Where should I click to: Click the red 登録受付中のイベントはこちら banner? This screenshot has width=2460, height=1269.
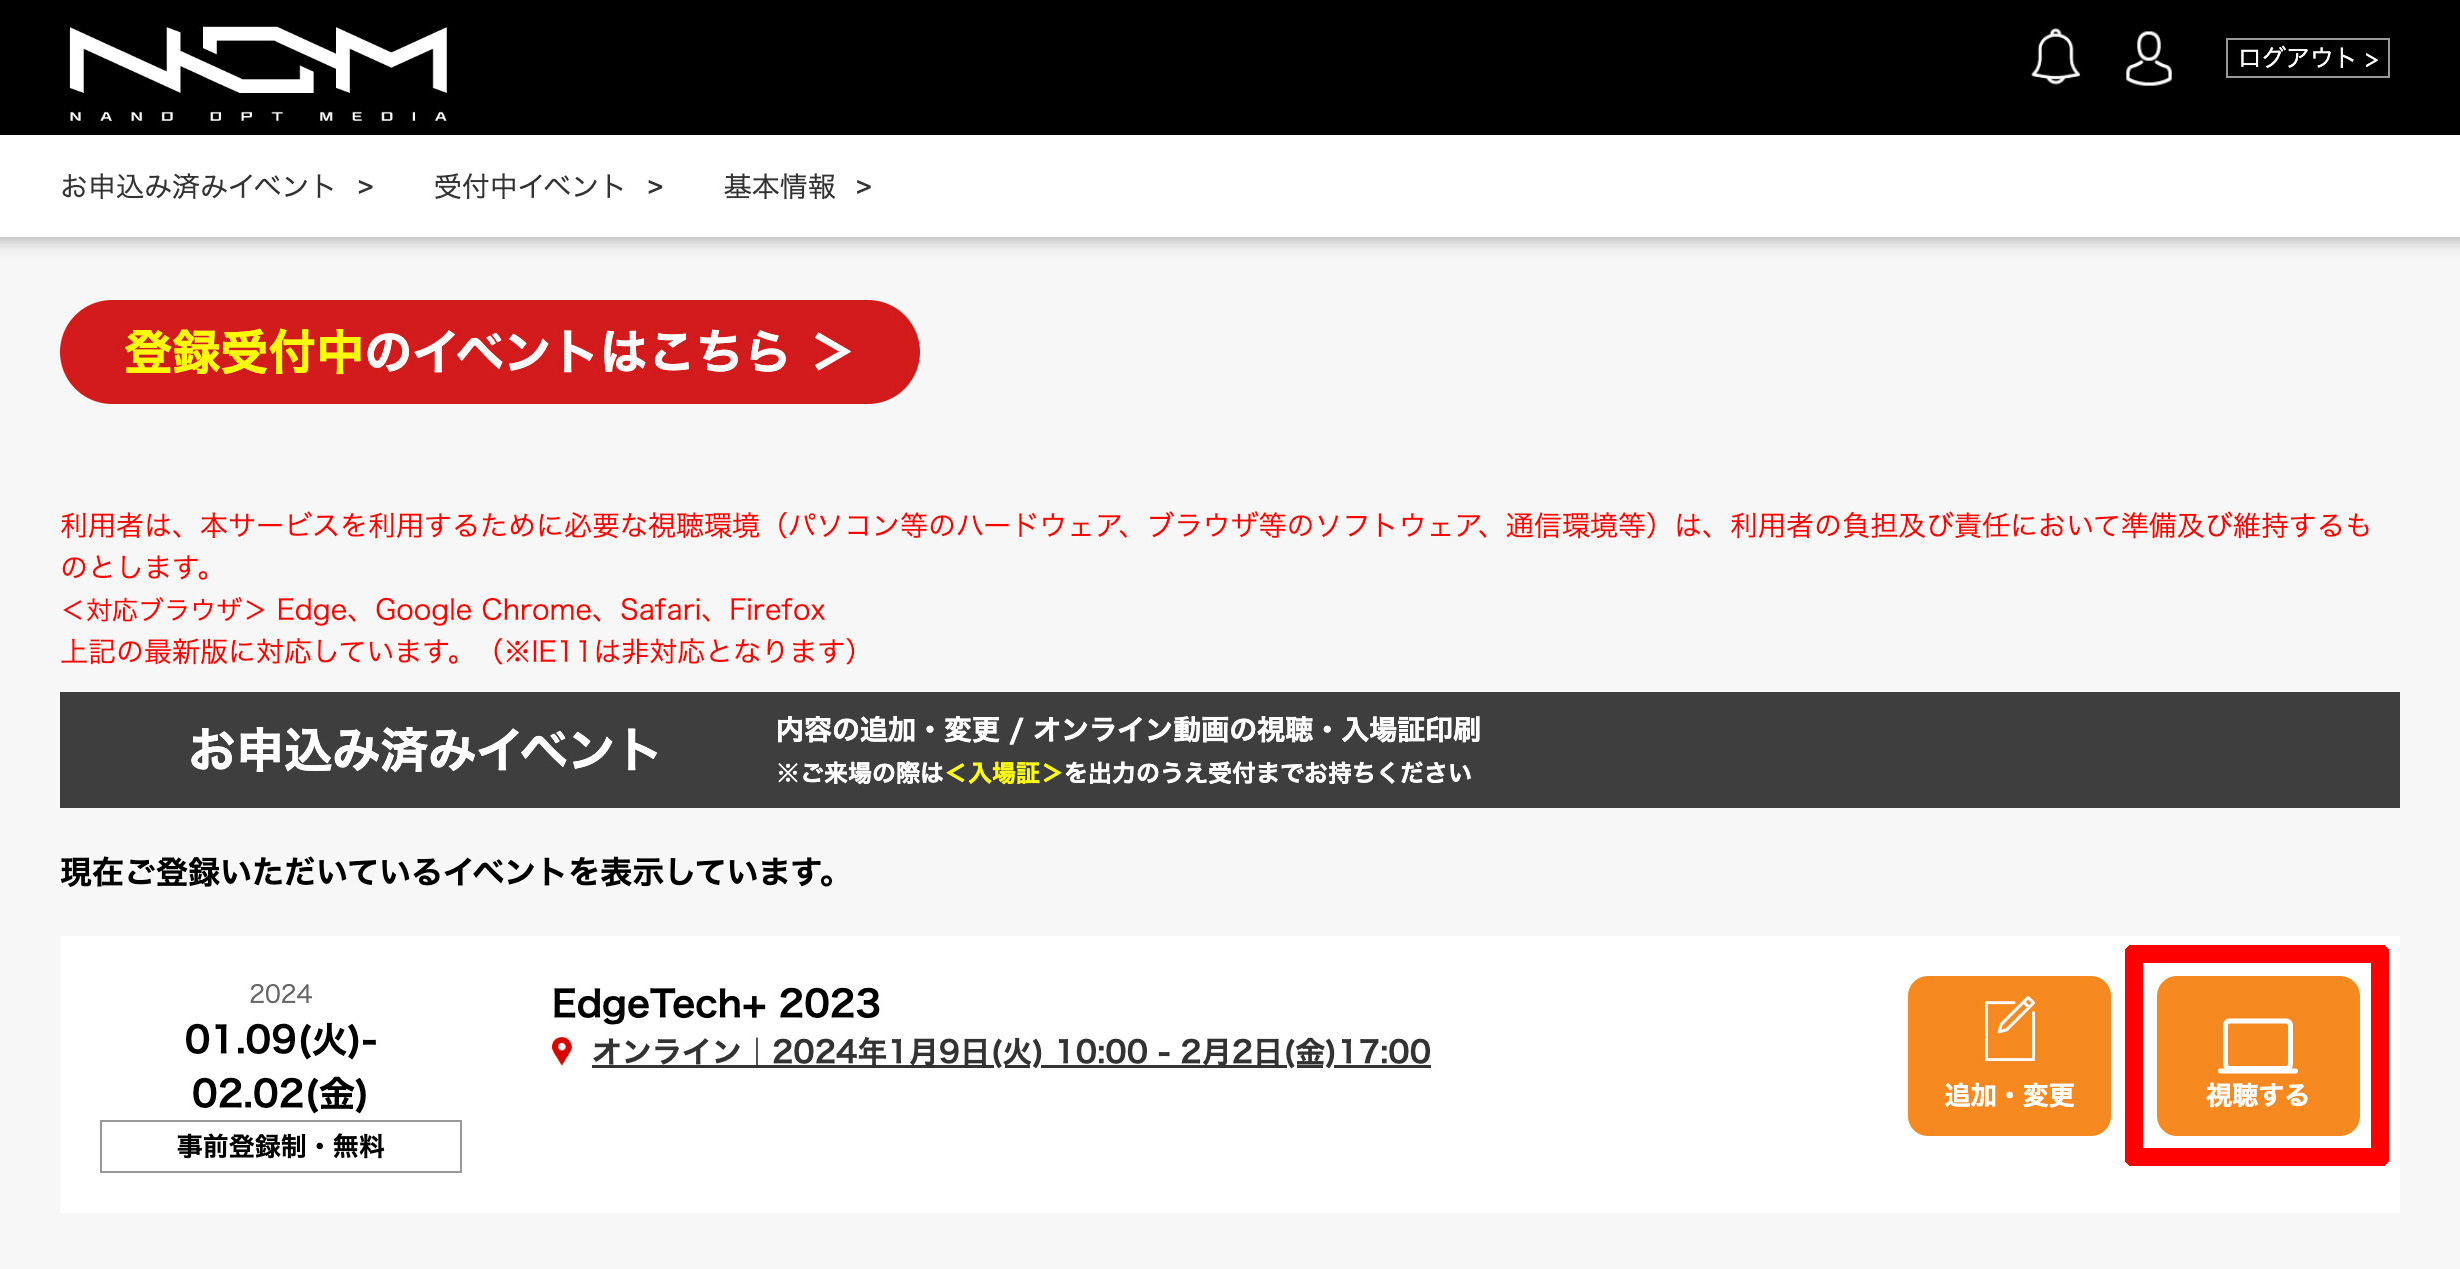489,352
